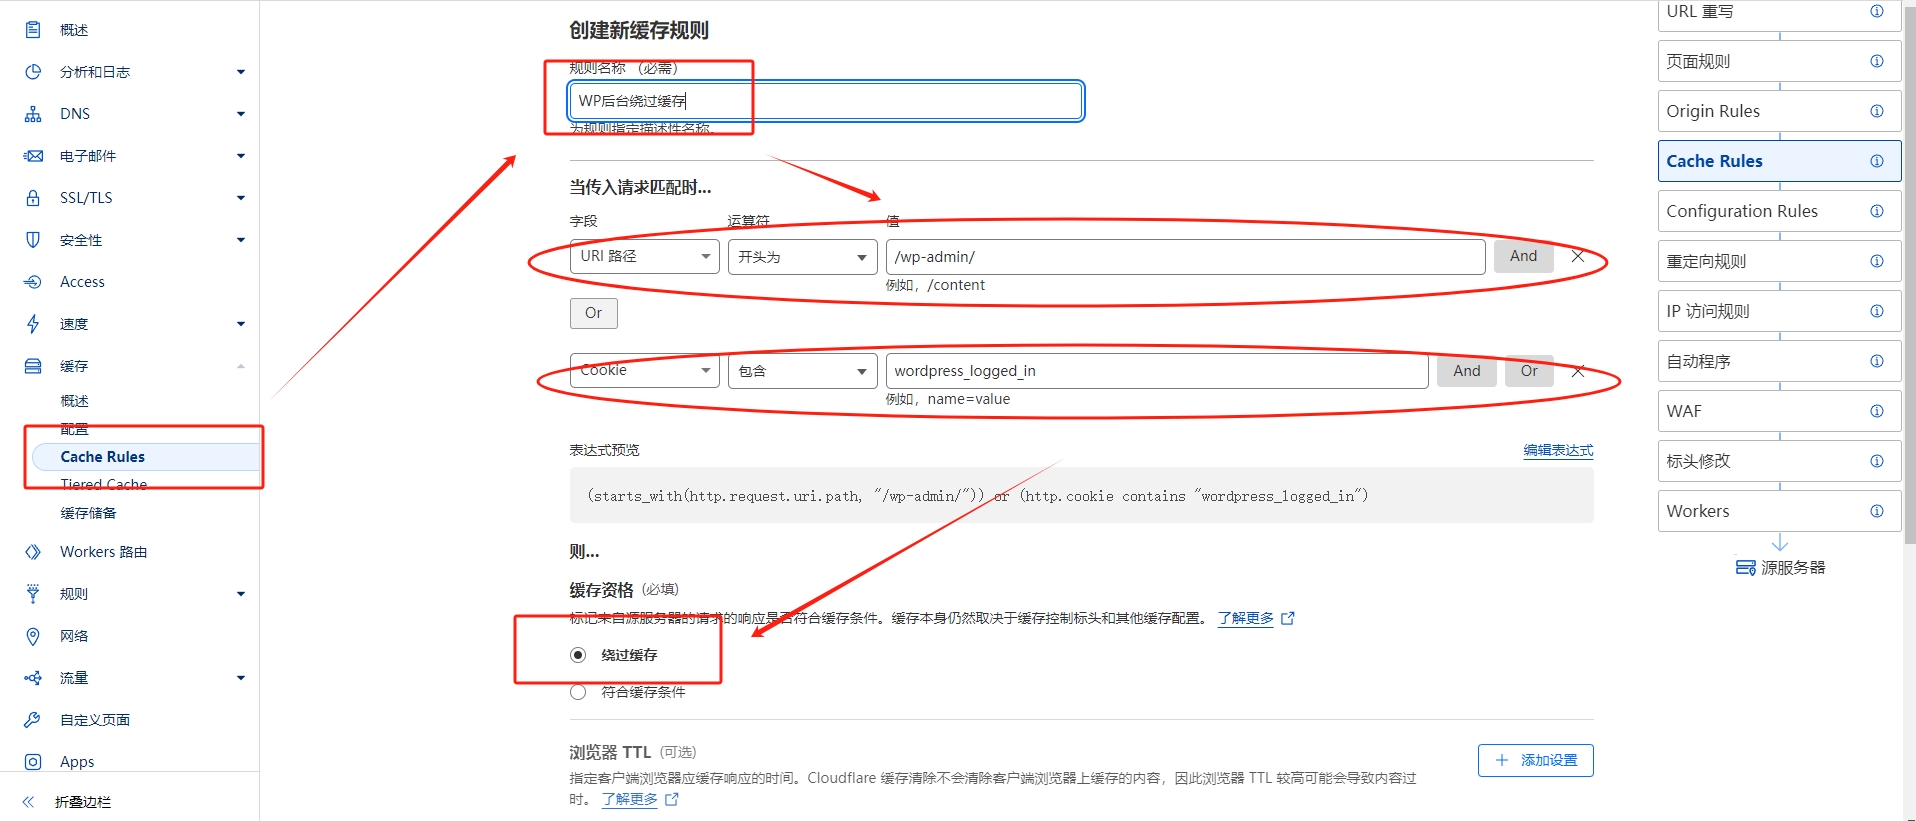Open Tiered Cache in the sidebar

(x=104, y=485)
